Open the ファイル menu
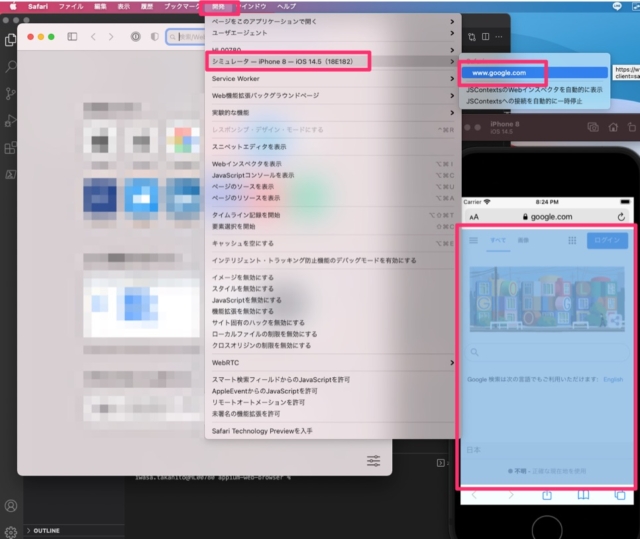640x539 pixels. click(x=71, y=6)
